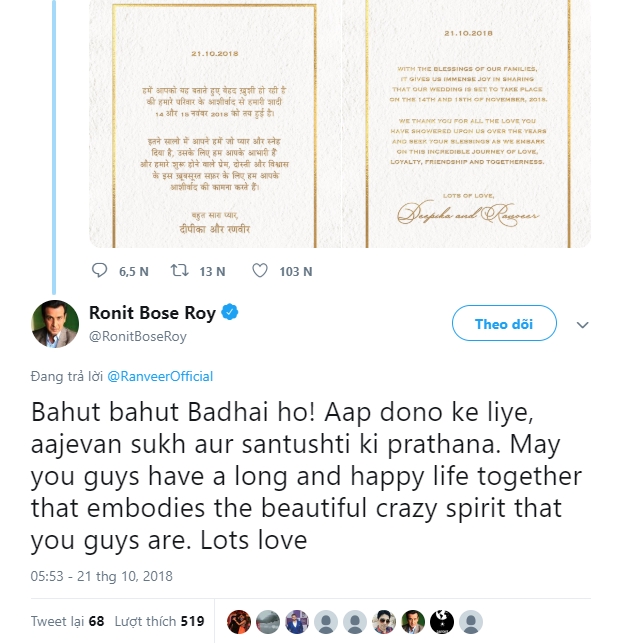Click the 6,5 N reply count

134,270
